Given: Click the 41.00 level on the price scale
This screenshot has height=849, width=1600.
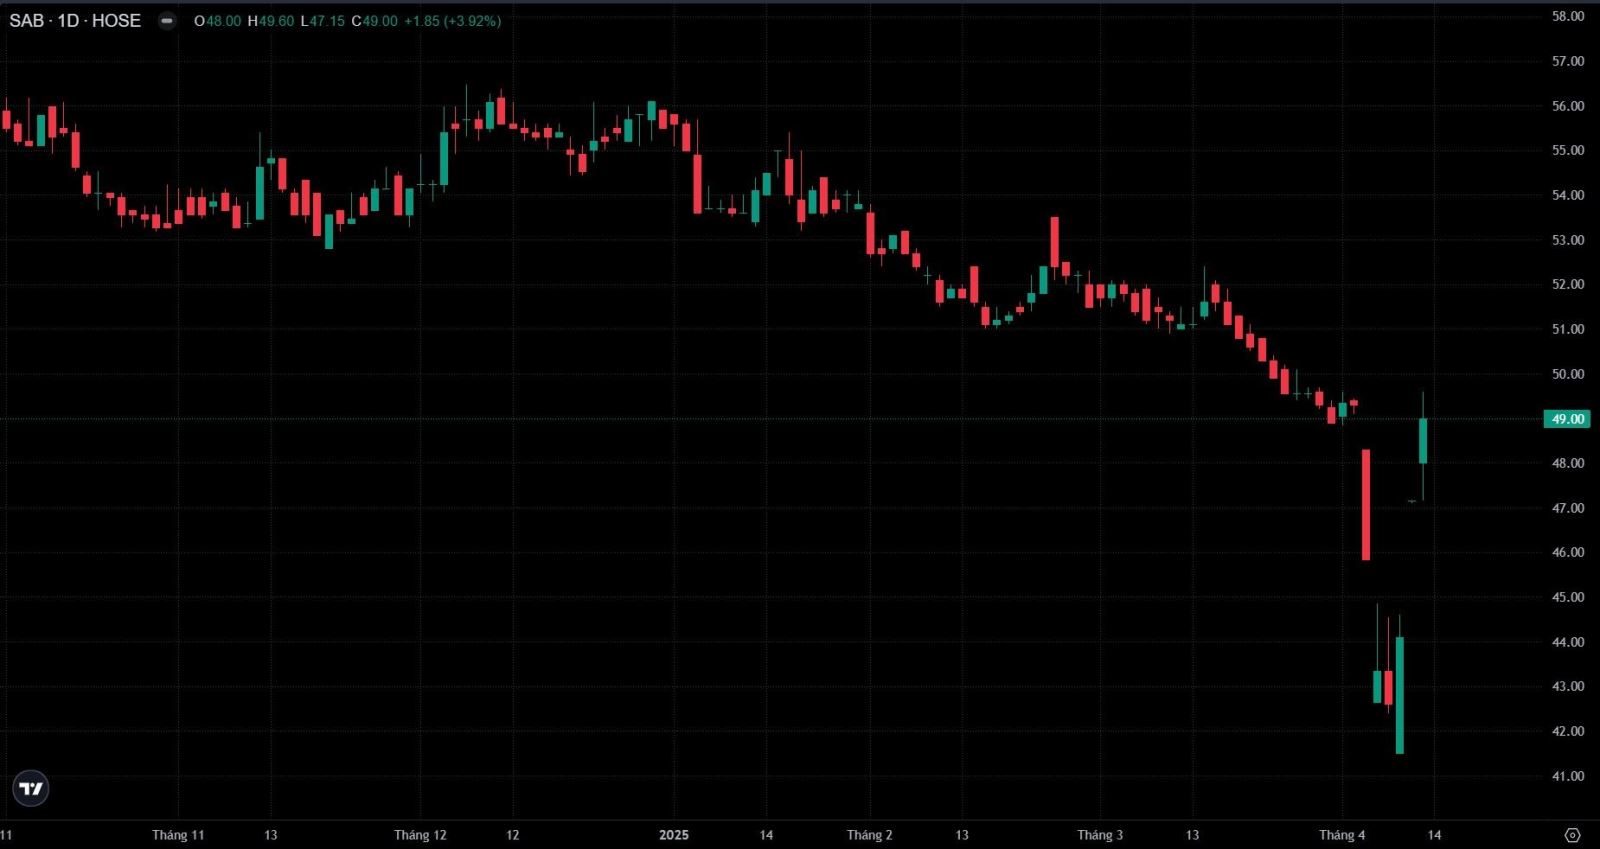Looking at the screenshot, I should (1568, 776).
